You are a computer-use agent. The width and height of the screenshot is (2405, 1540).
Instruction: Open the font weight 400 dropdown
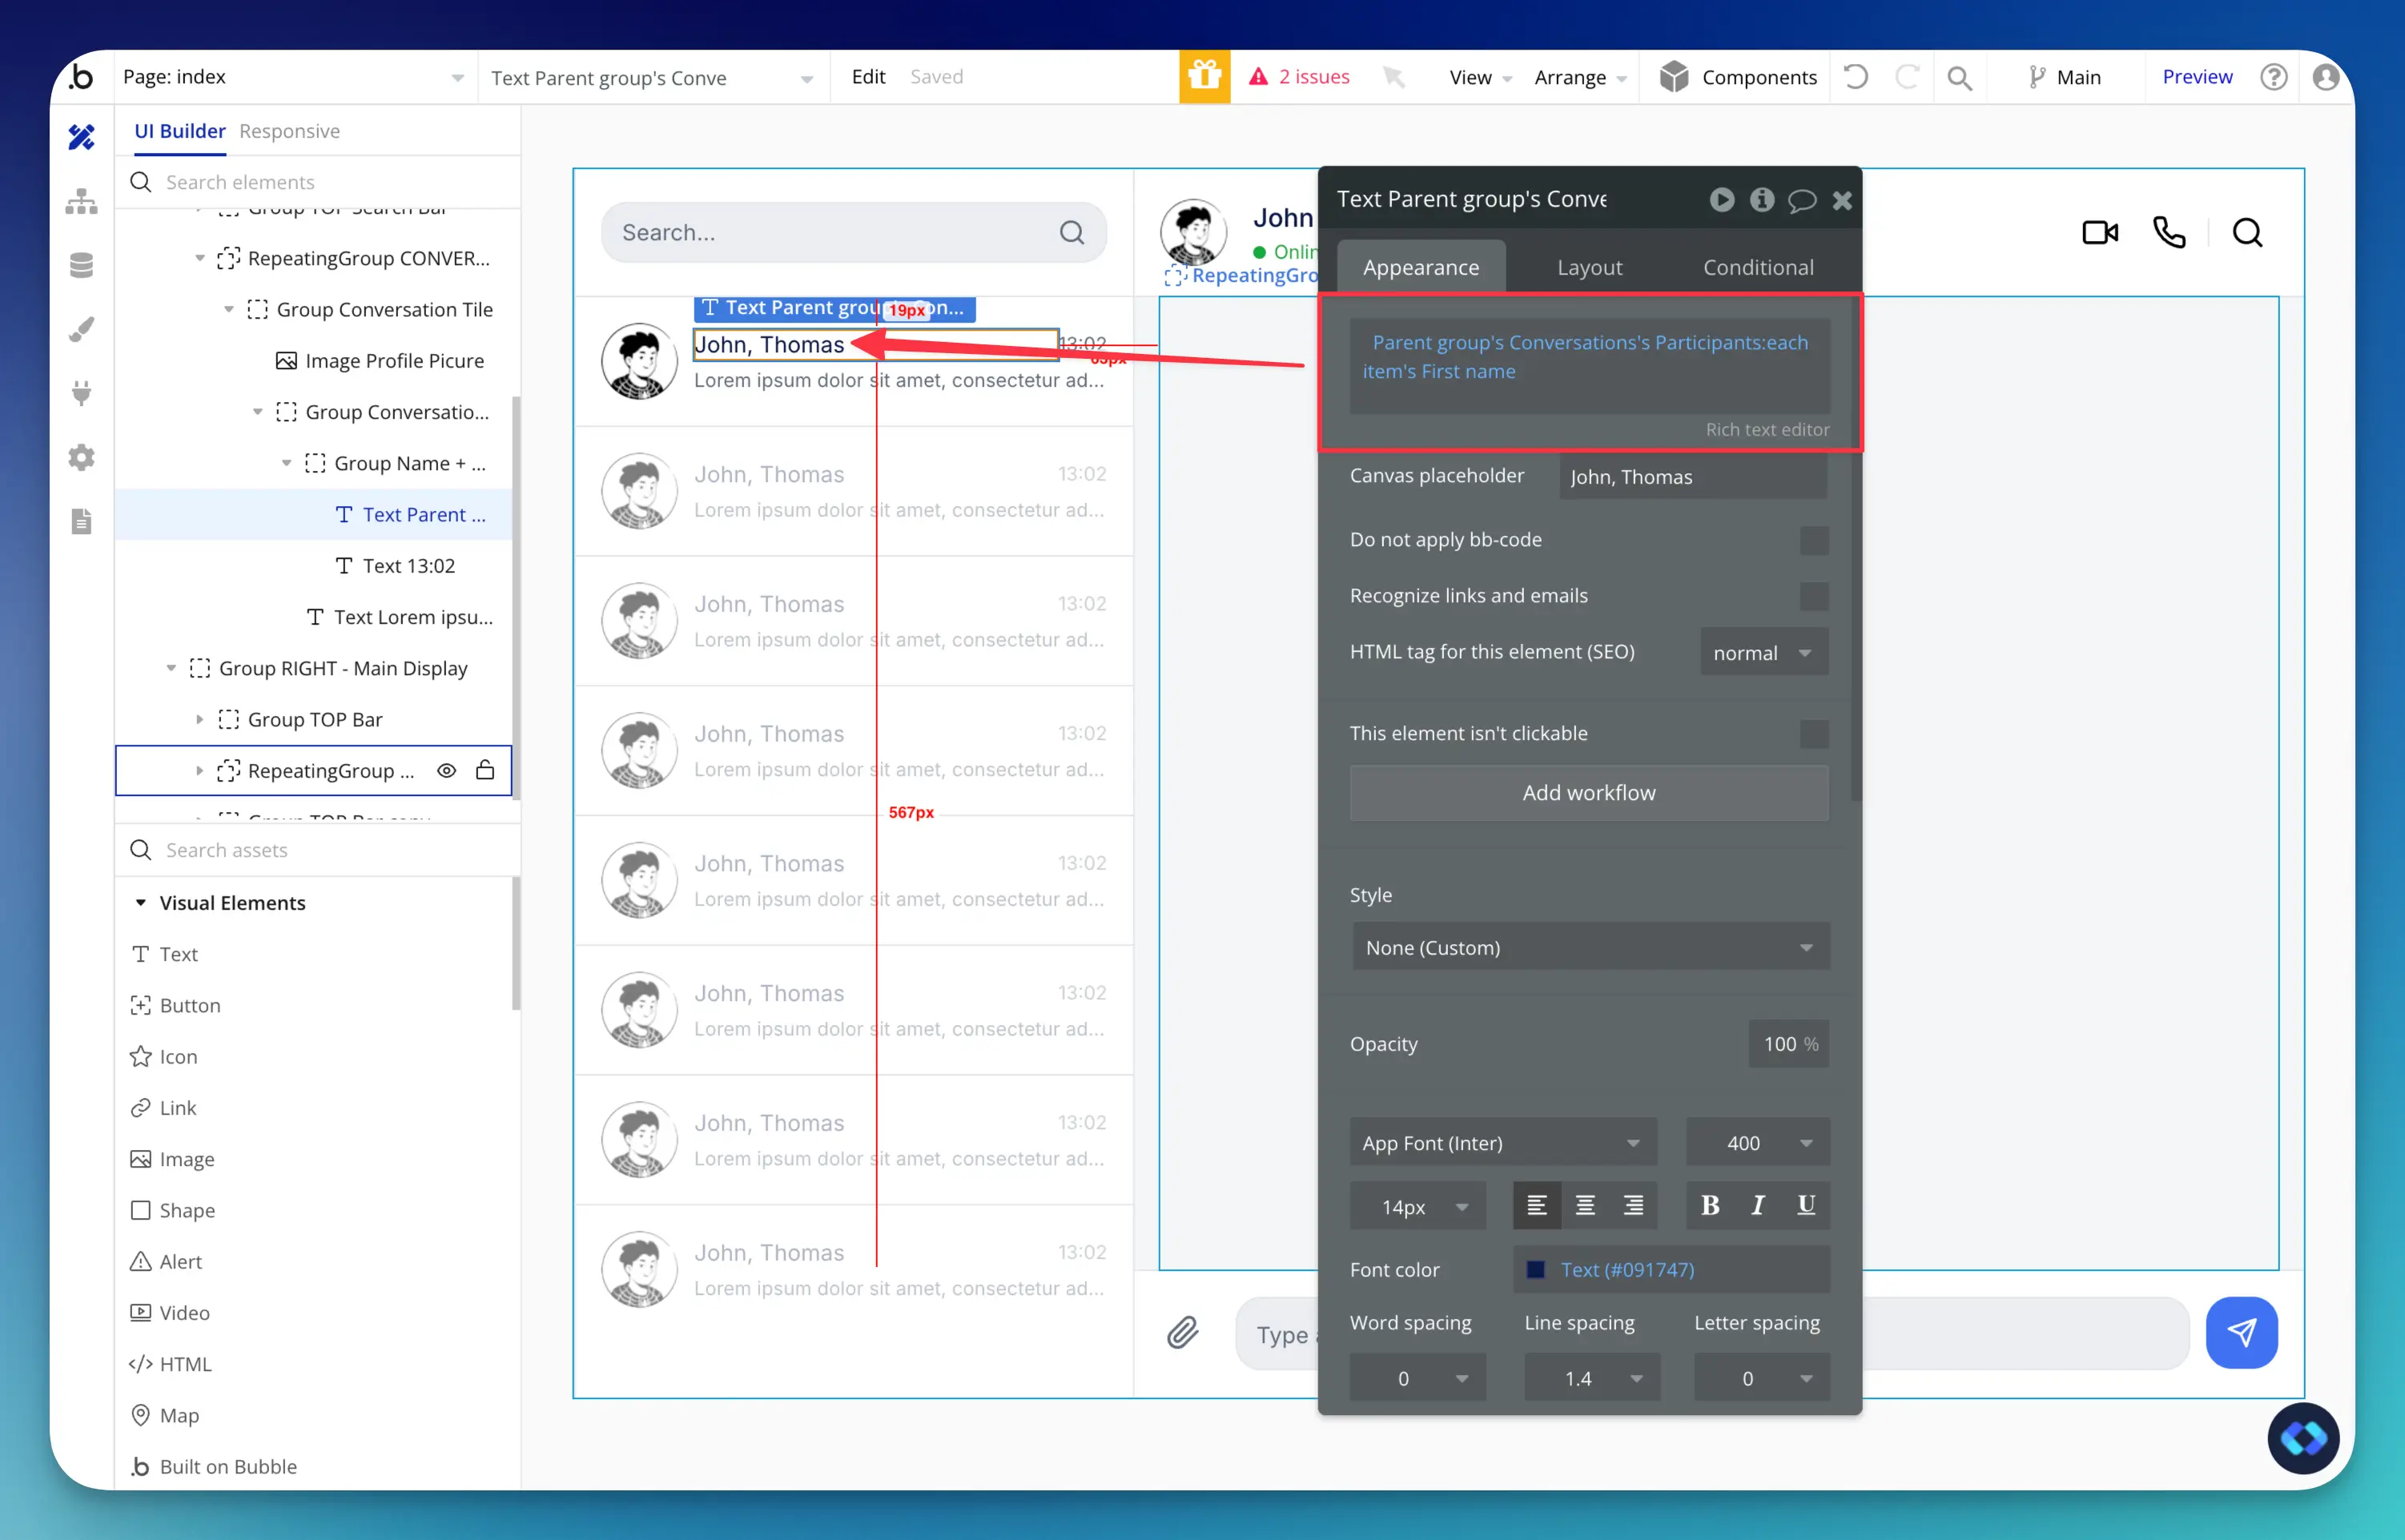(1758, 1142)
